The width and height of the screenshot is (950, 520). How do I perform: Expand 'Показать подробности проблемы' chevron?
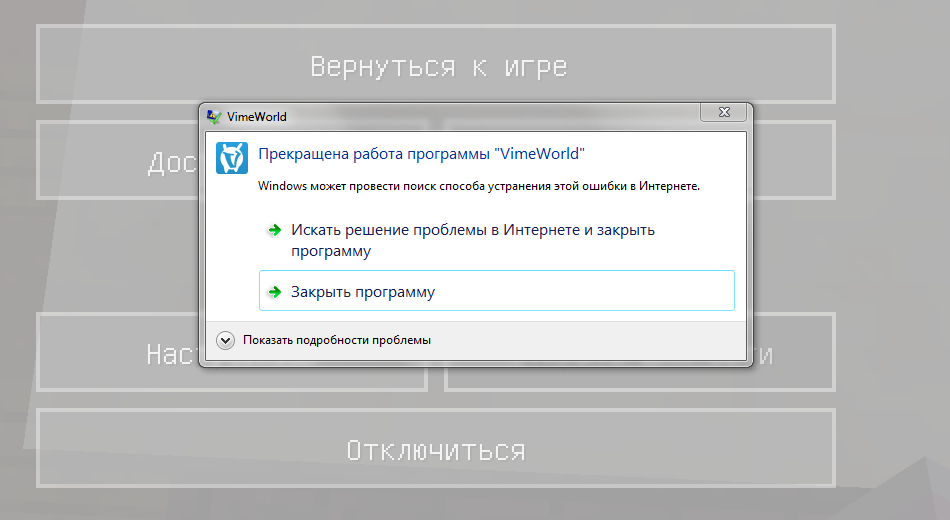pos(225,341)
